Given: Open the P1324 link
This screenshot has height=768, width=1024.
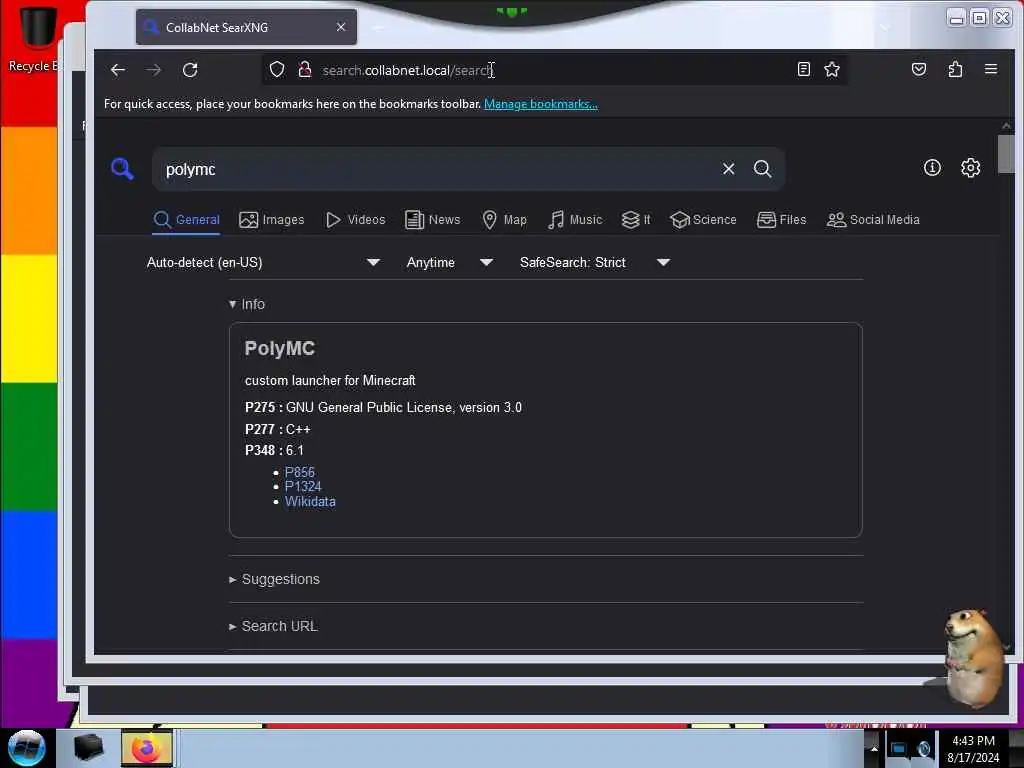Looking at the screenshot, I should tap(303, 487).
